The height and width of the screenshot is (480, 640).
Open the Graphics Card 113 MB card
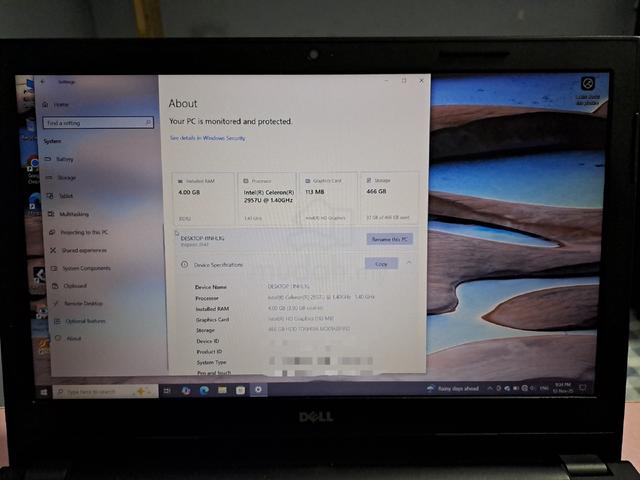(x=328, y=199)
